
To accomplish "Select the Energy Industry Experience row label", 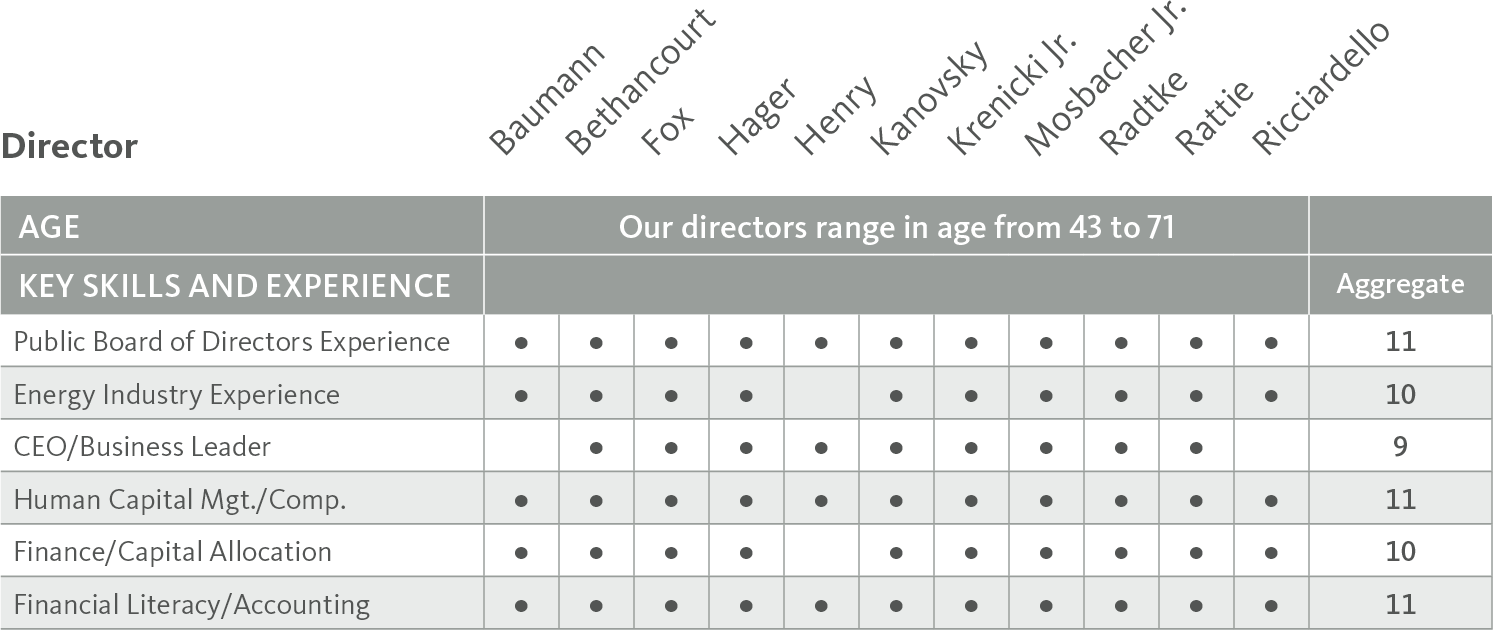I will pyautogui.click(x=177, y=395).
